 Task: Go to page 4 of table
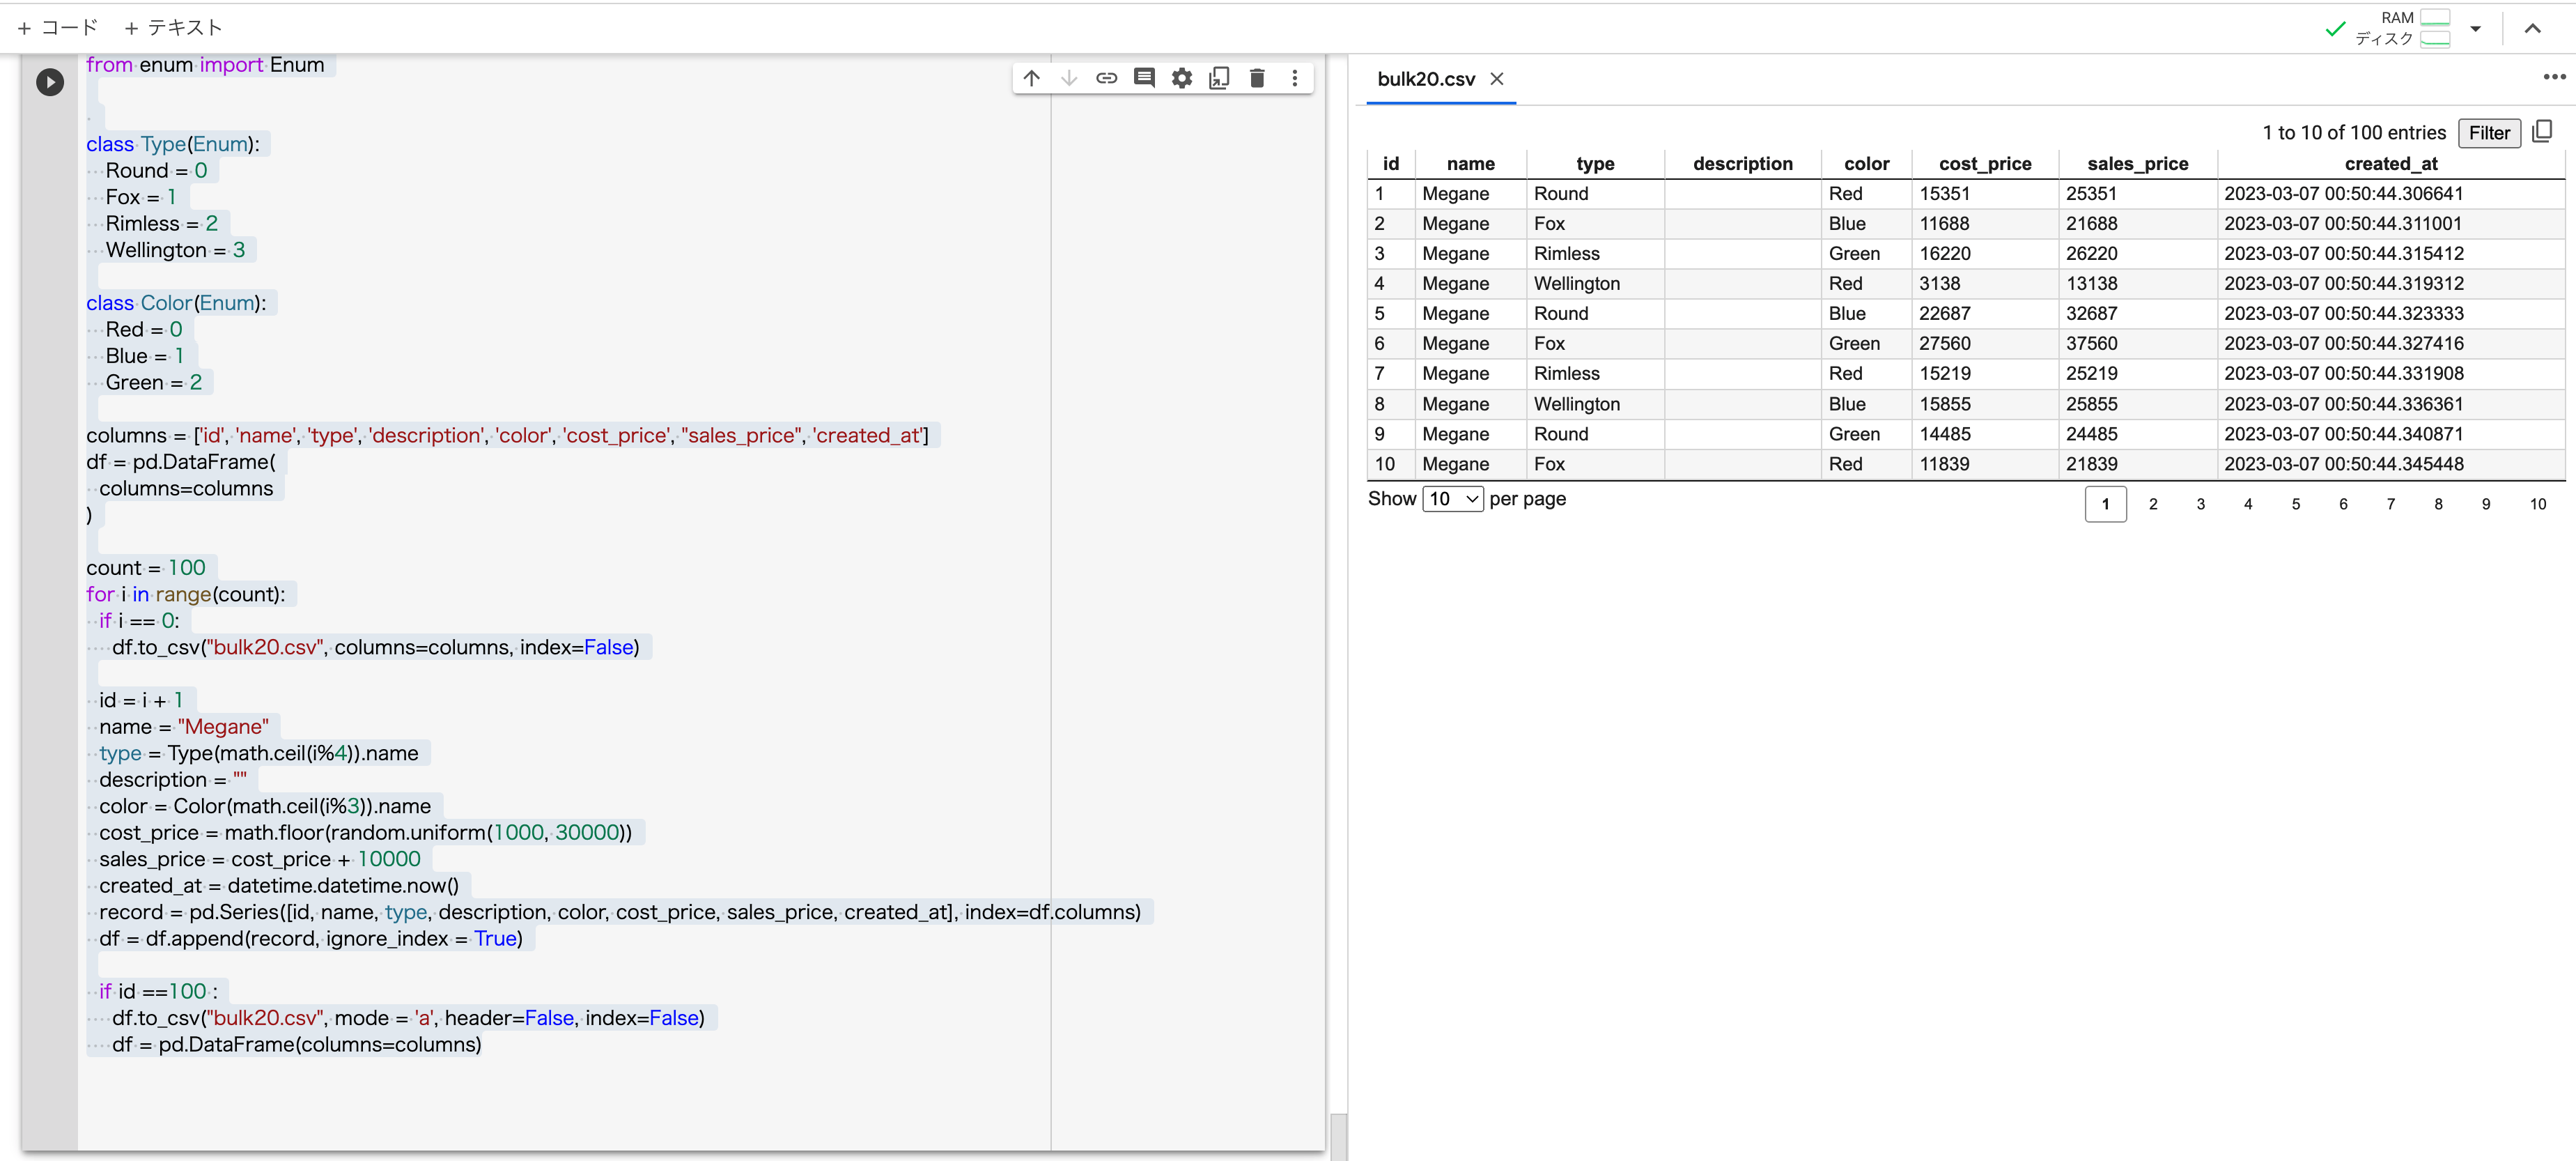click(2247, 504)
